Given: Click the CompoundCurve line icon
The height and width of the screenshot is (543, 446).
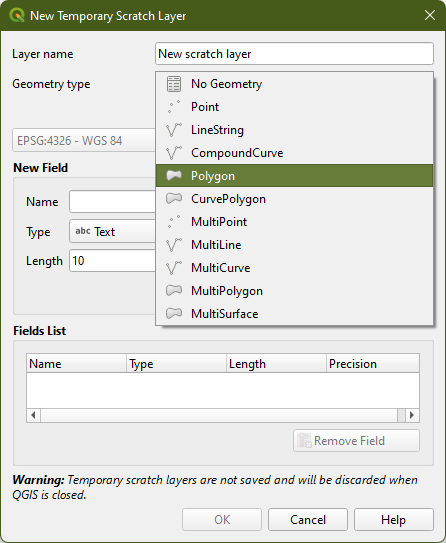Looking at the screenshot, I should tap(174, 153).
